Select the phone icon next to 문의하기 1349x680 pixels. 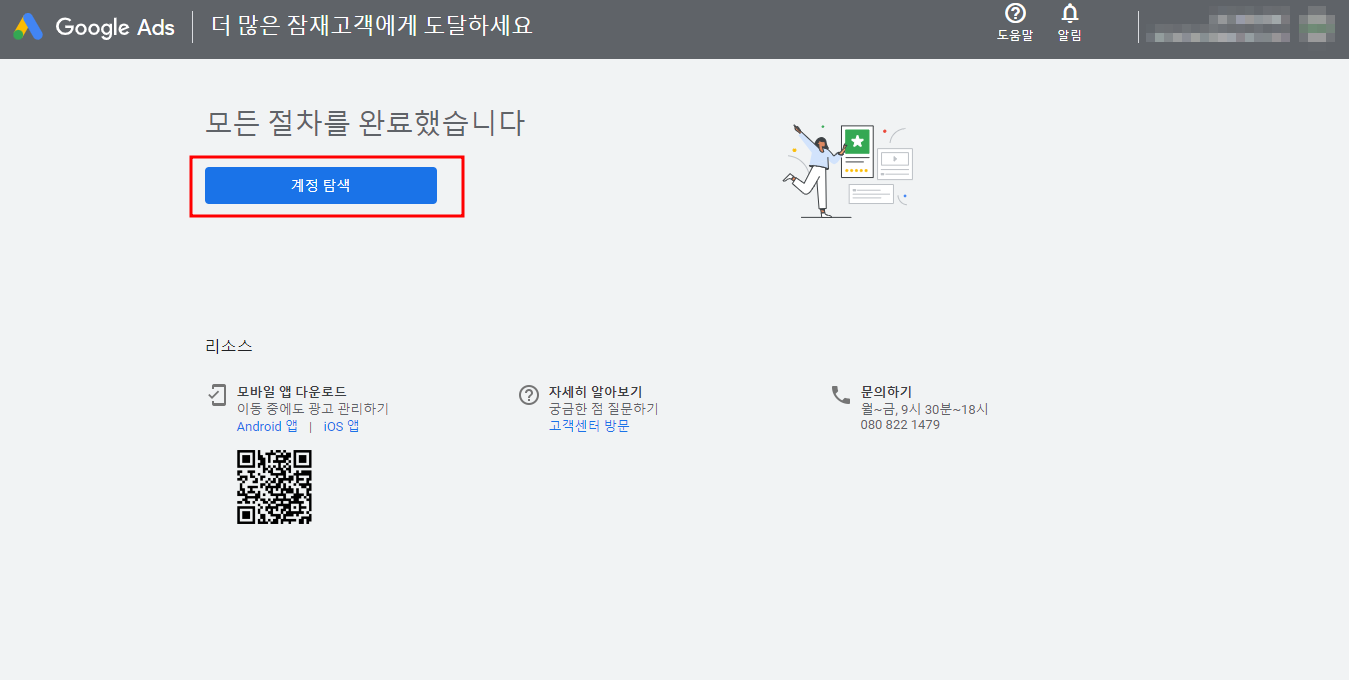[839, 393]
